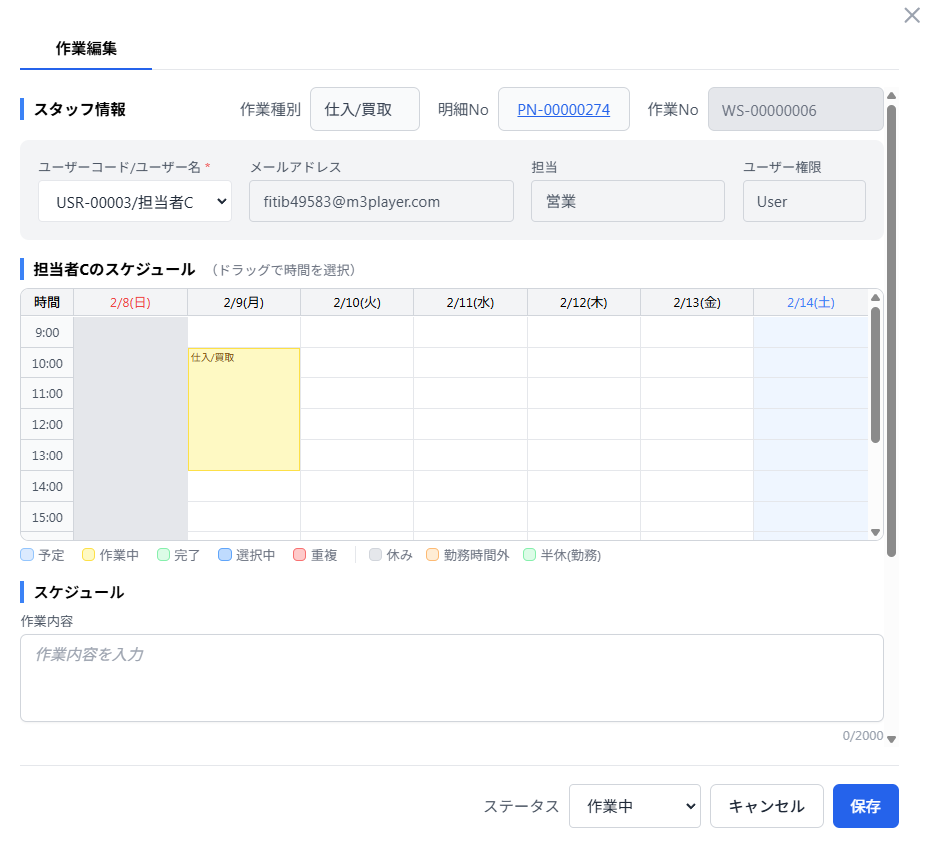Click the 作業種別 field showing 仕入/買取
Screen dimensions: 926x848
point(364,110)
